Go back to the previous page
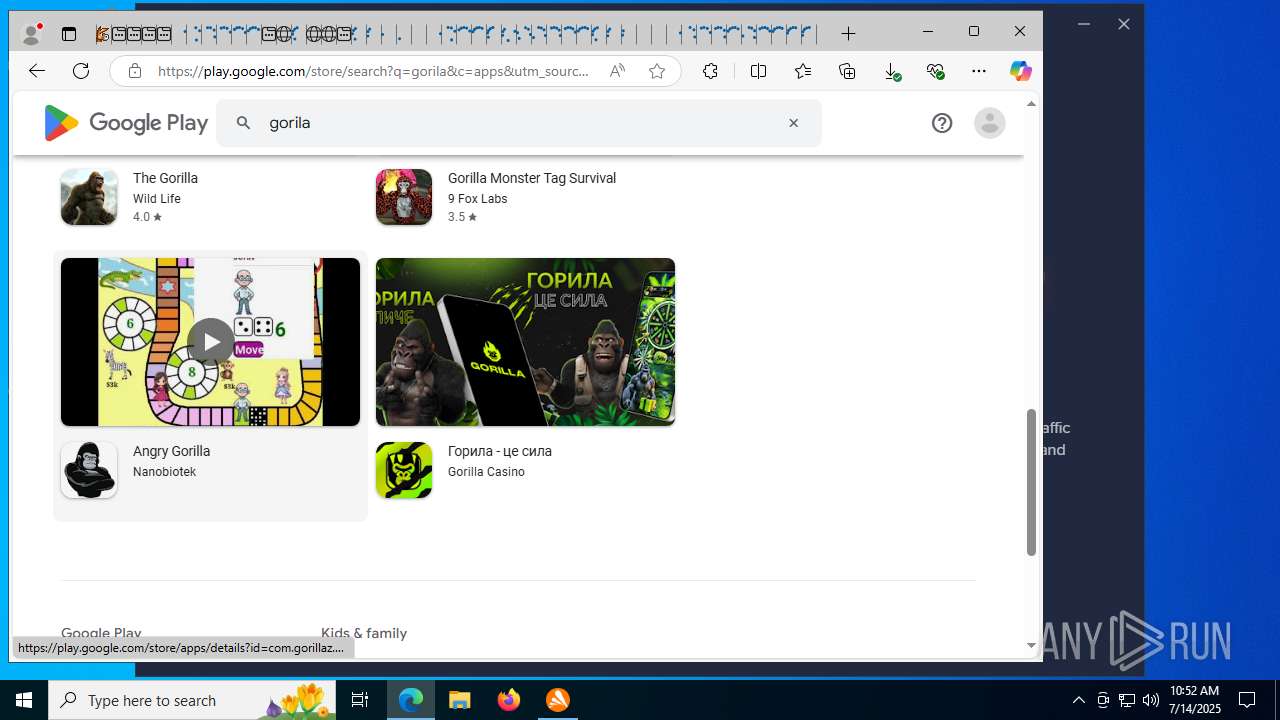The width and height of the screenshot is (1280, 720). (37, 71)
